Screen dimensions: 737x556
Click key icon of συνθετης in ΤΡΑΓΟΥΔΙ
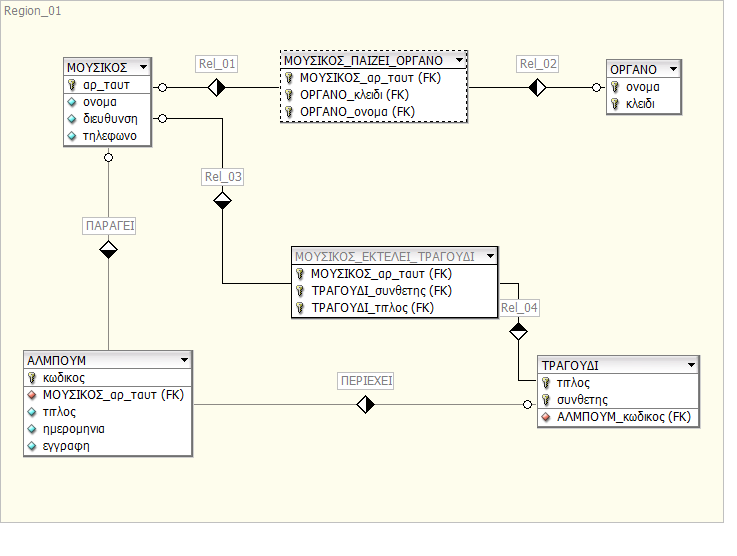point(546,399)
